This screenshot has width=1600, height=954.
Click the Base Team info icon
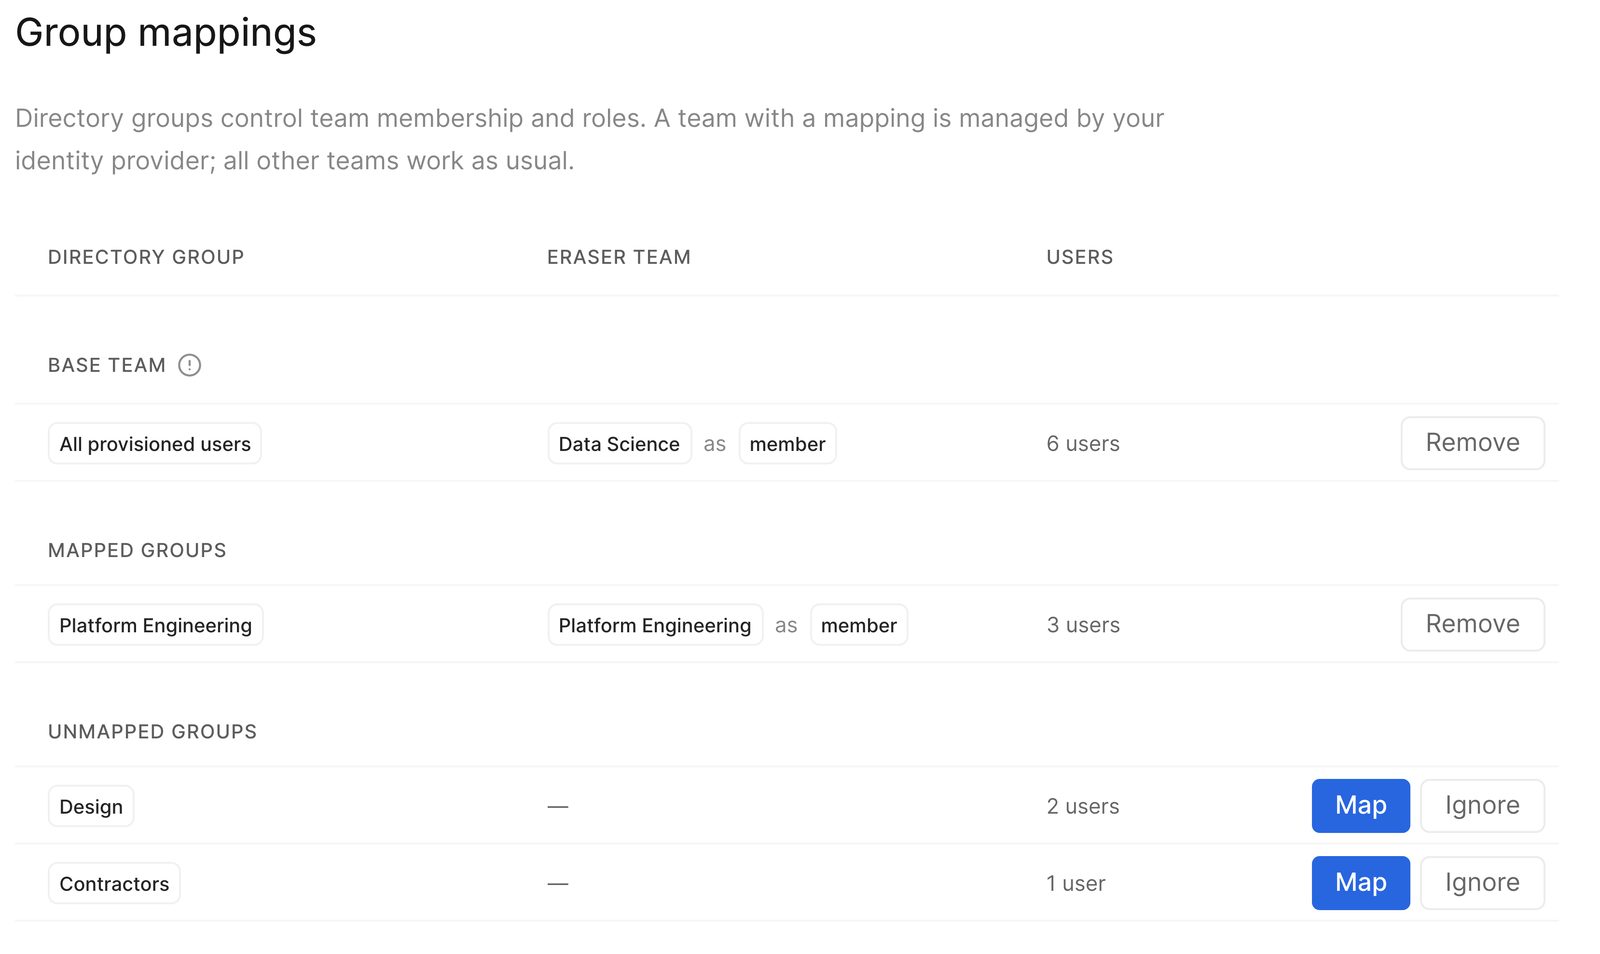pos(189,365)
